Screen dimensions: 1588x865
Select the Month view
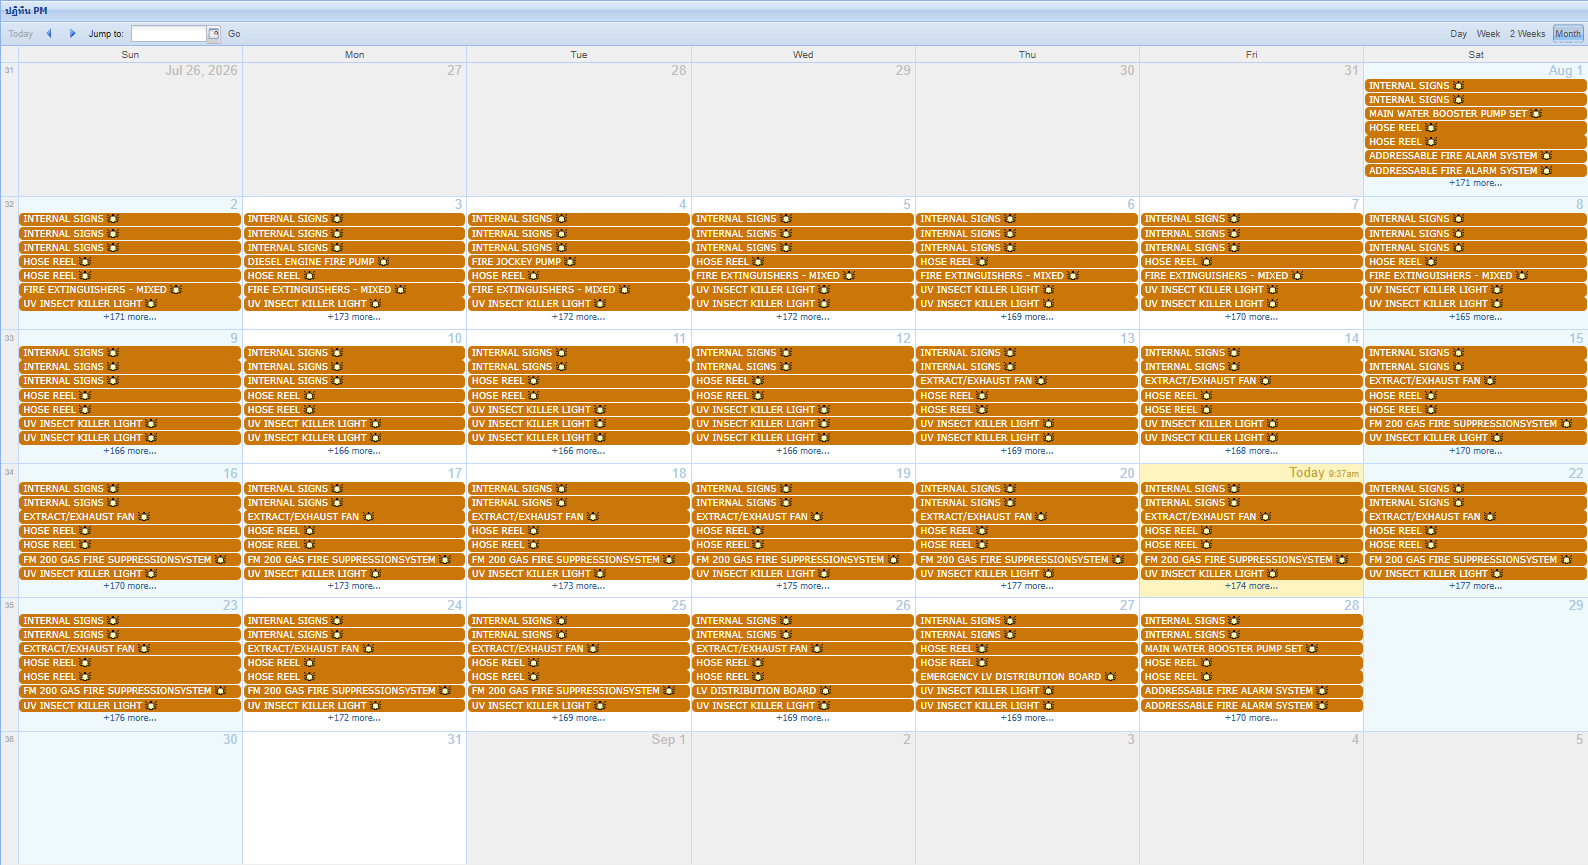point(1568,34)
